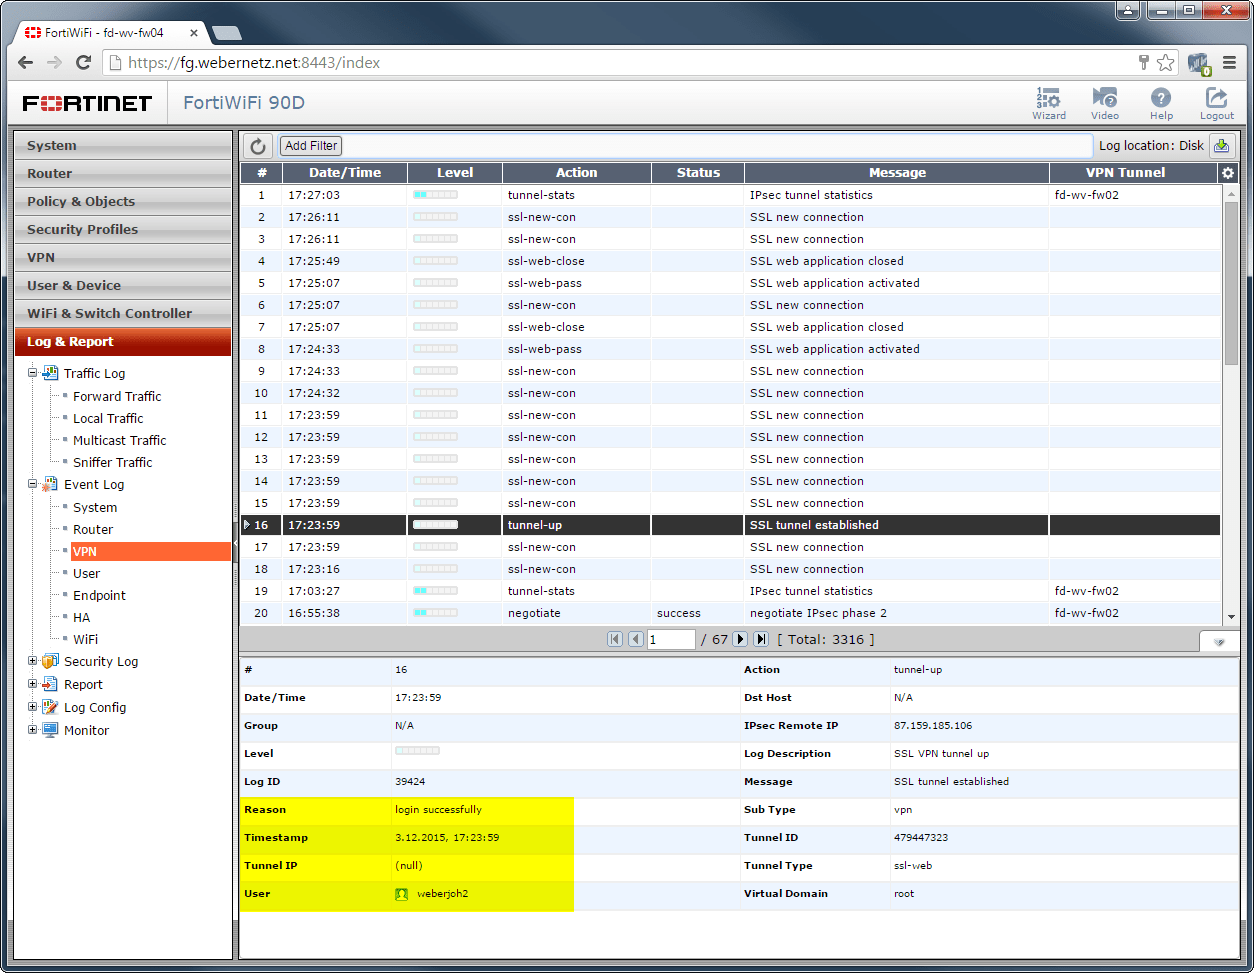Reload the browser page
1254x973 pixels.
coord(83,62)
